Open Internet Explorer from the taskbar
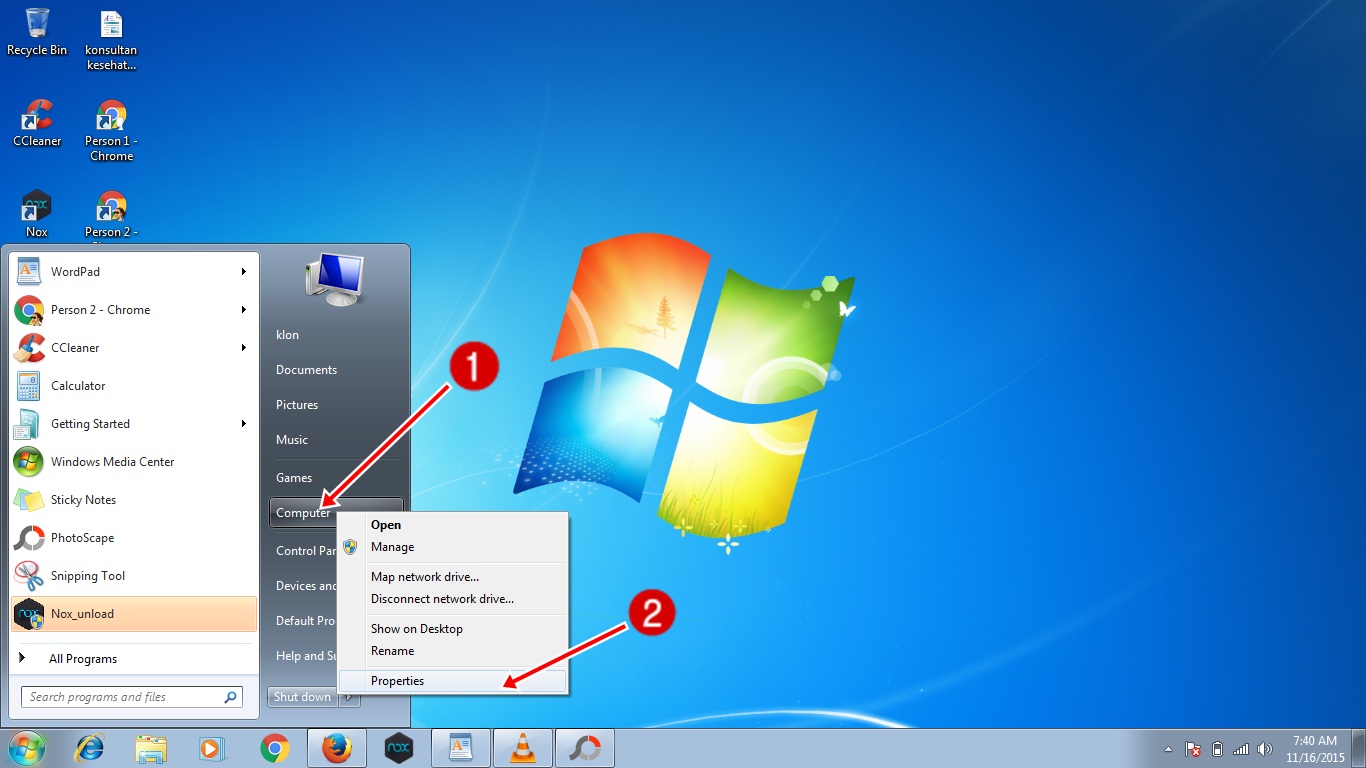The image size is (1366, 768). [91, 748]
